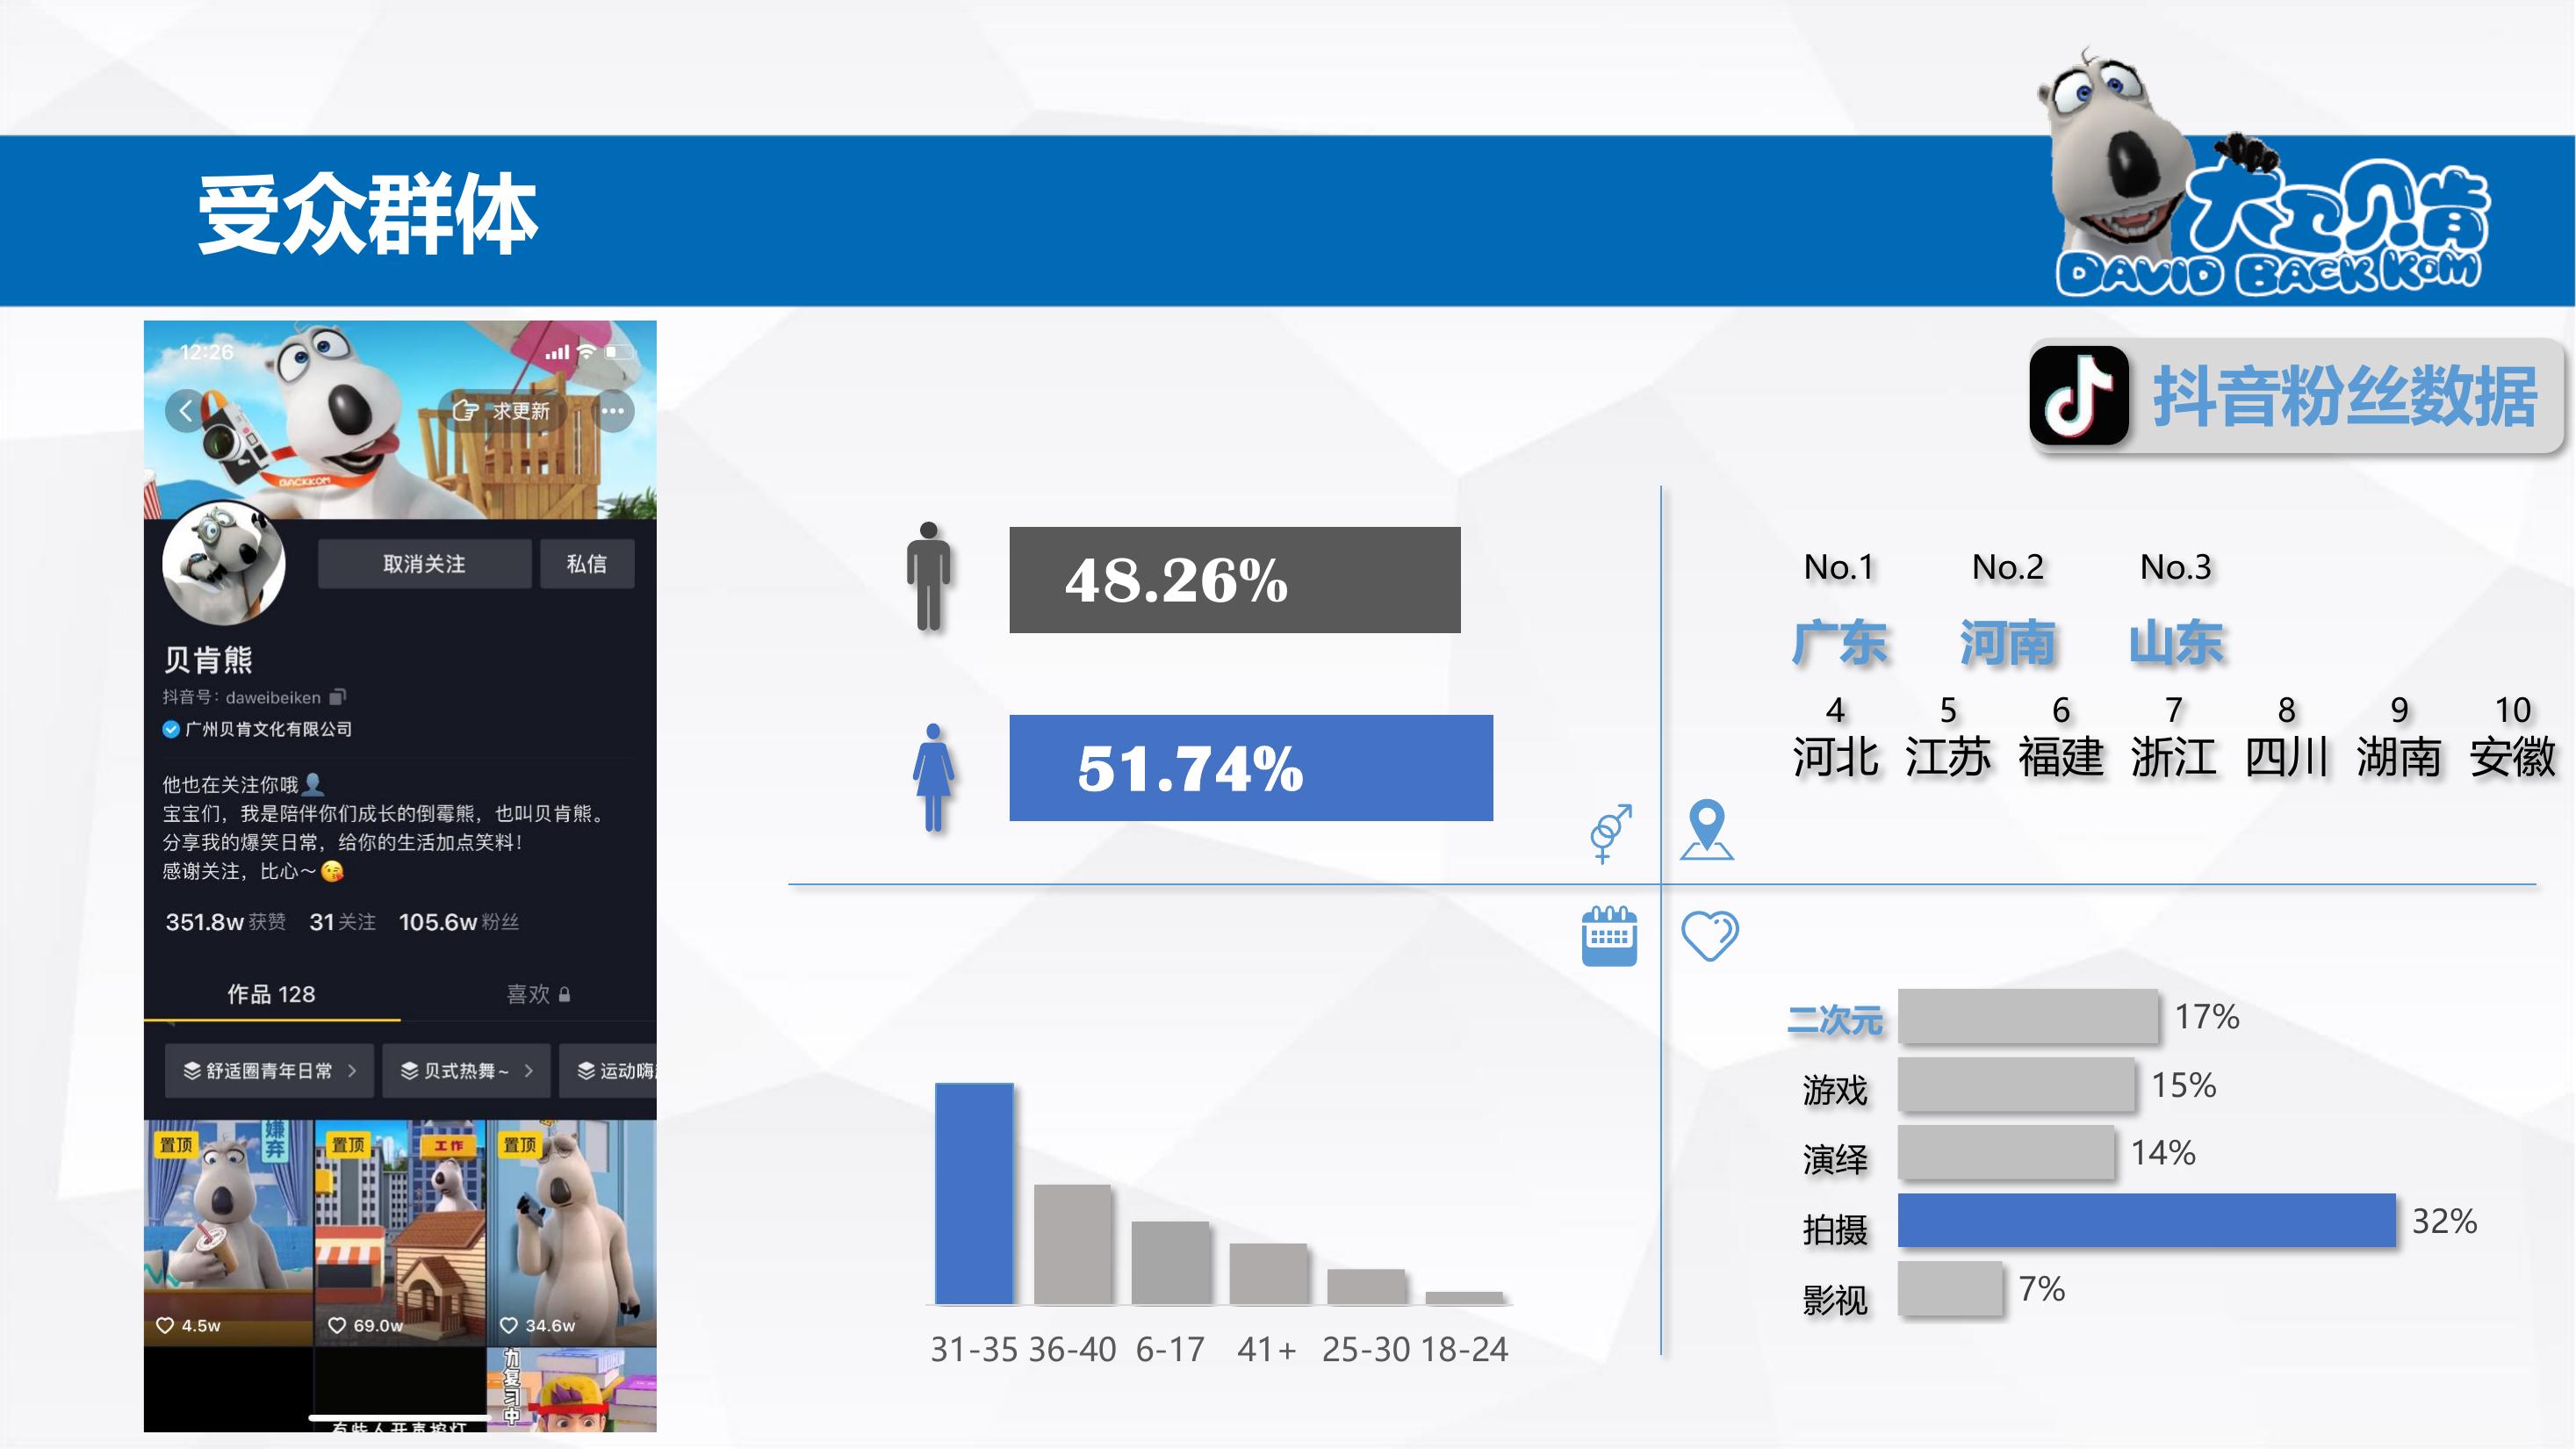Viewport: 2576px width, 1449px height.
Task: Click the 18-24 age group bar
Action: point(1464,1298)
